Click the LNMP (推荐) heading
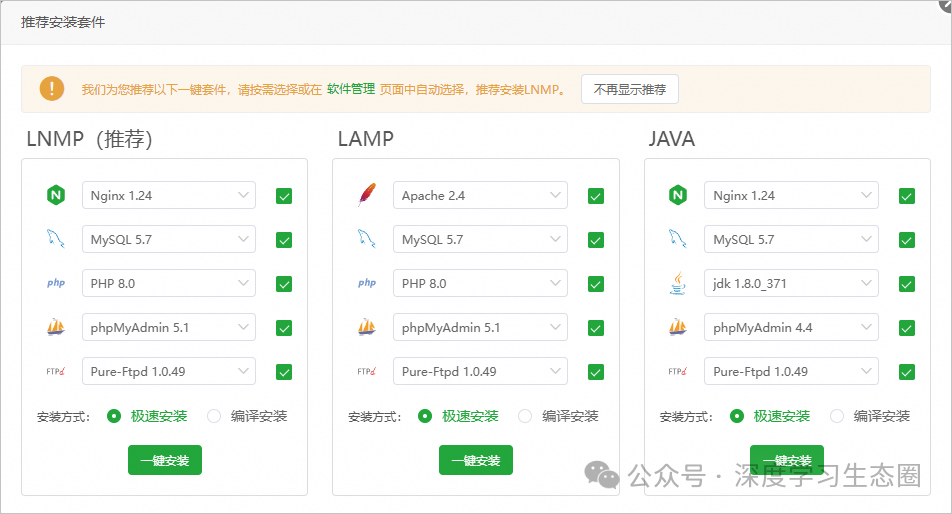Image resolution: width=952 pixels, height=514 pixels. (x=89, y=139)
